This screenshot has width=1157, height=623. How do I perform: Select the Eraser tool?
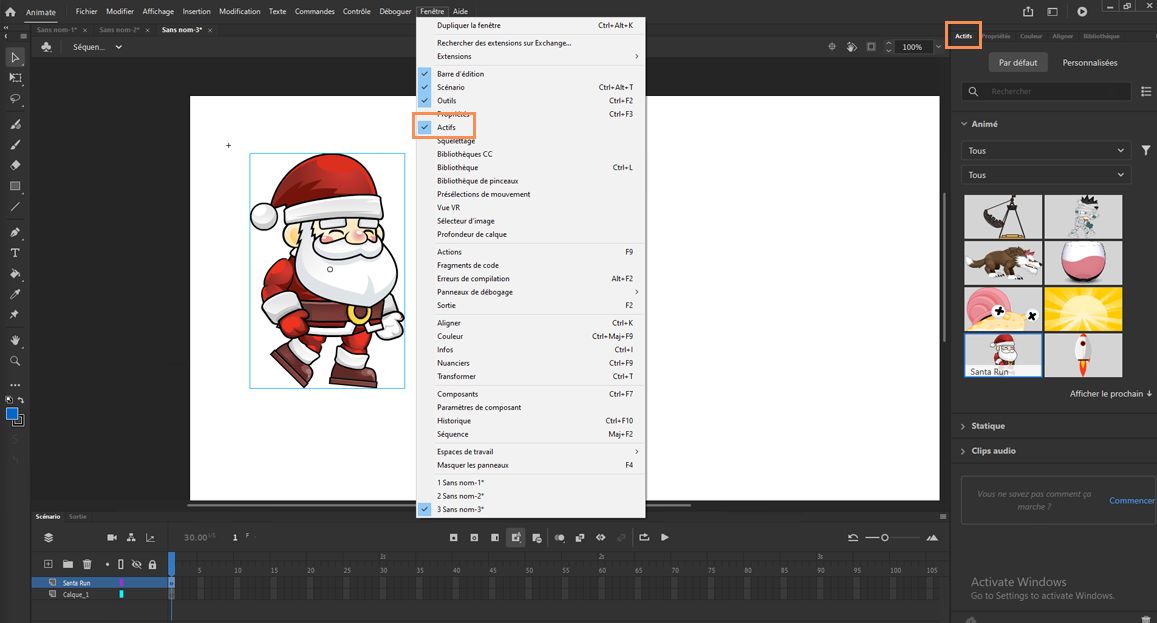click(x=15, y=165)
